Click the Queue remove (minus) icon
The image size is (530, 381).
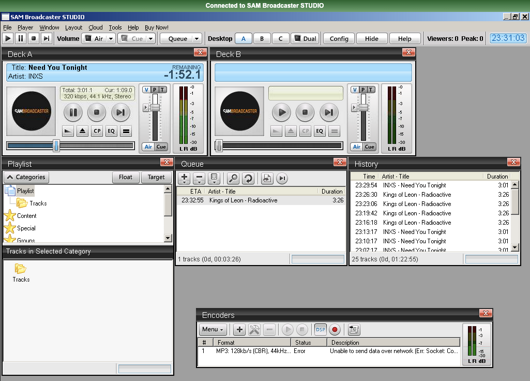click(x=199, y=178)
